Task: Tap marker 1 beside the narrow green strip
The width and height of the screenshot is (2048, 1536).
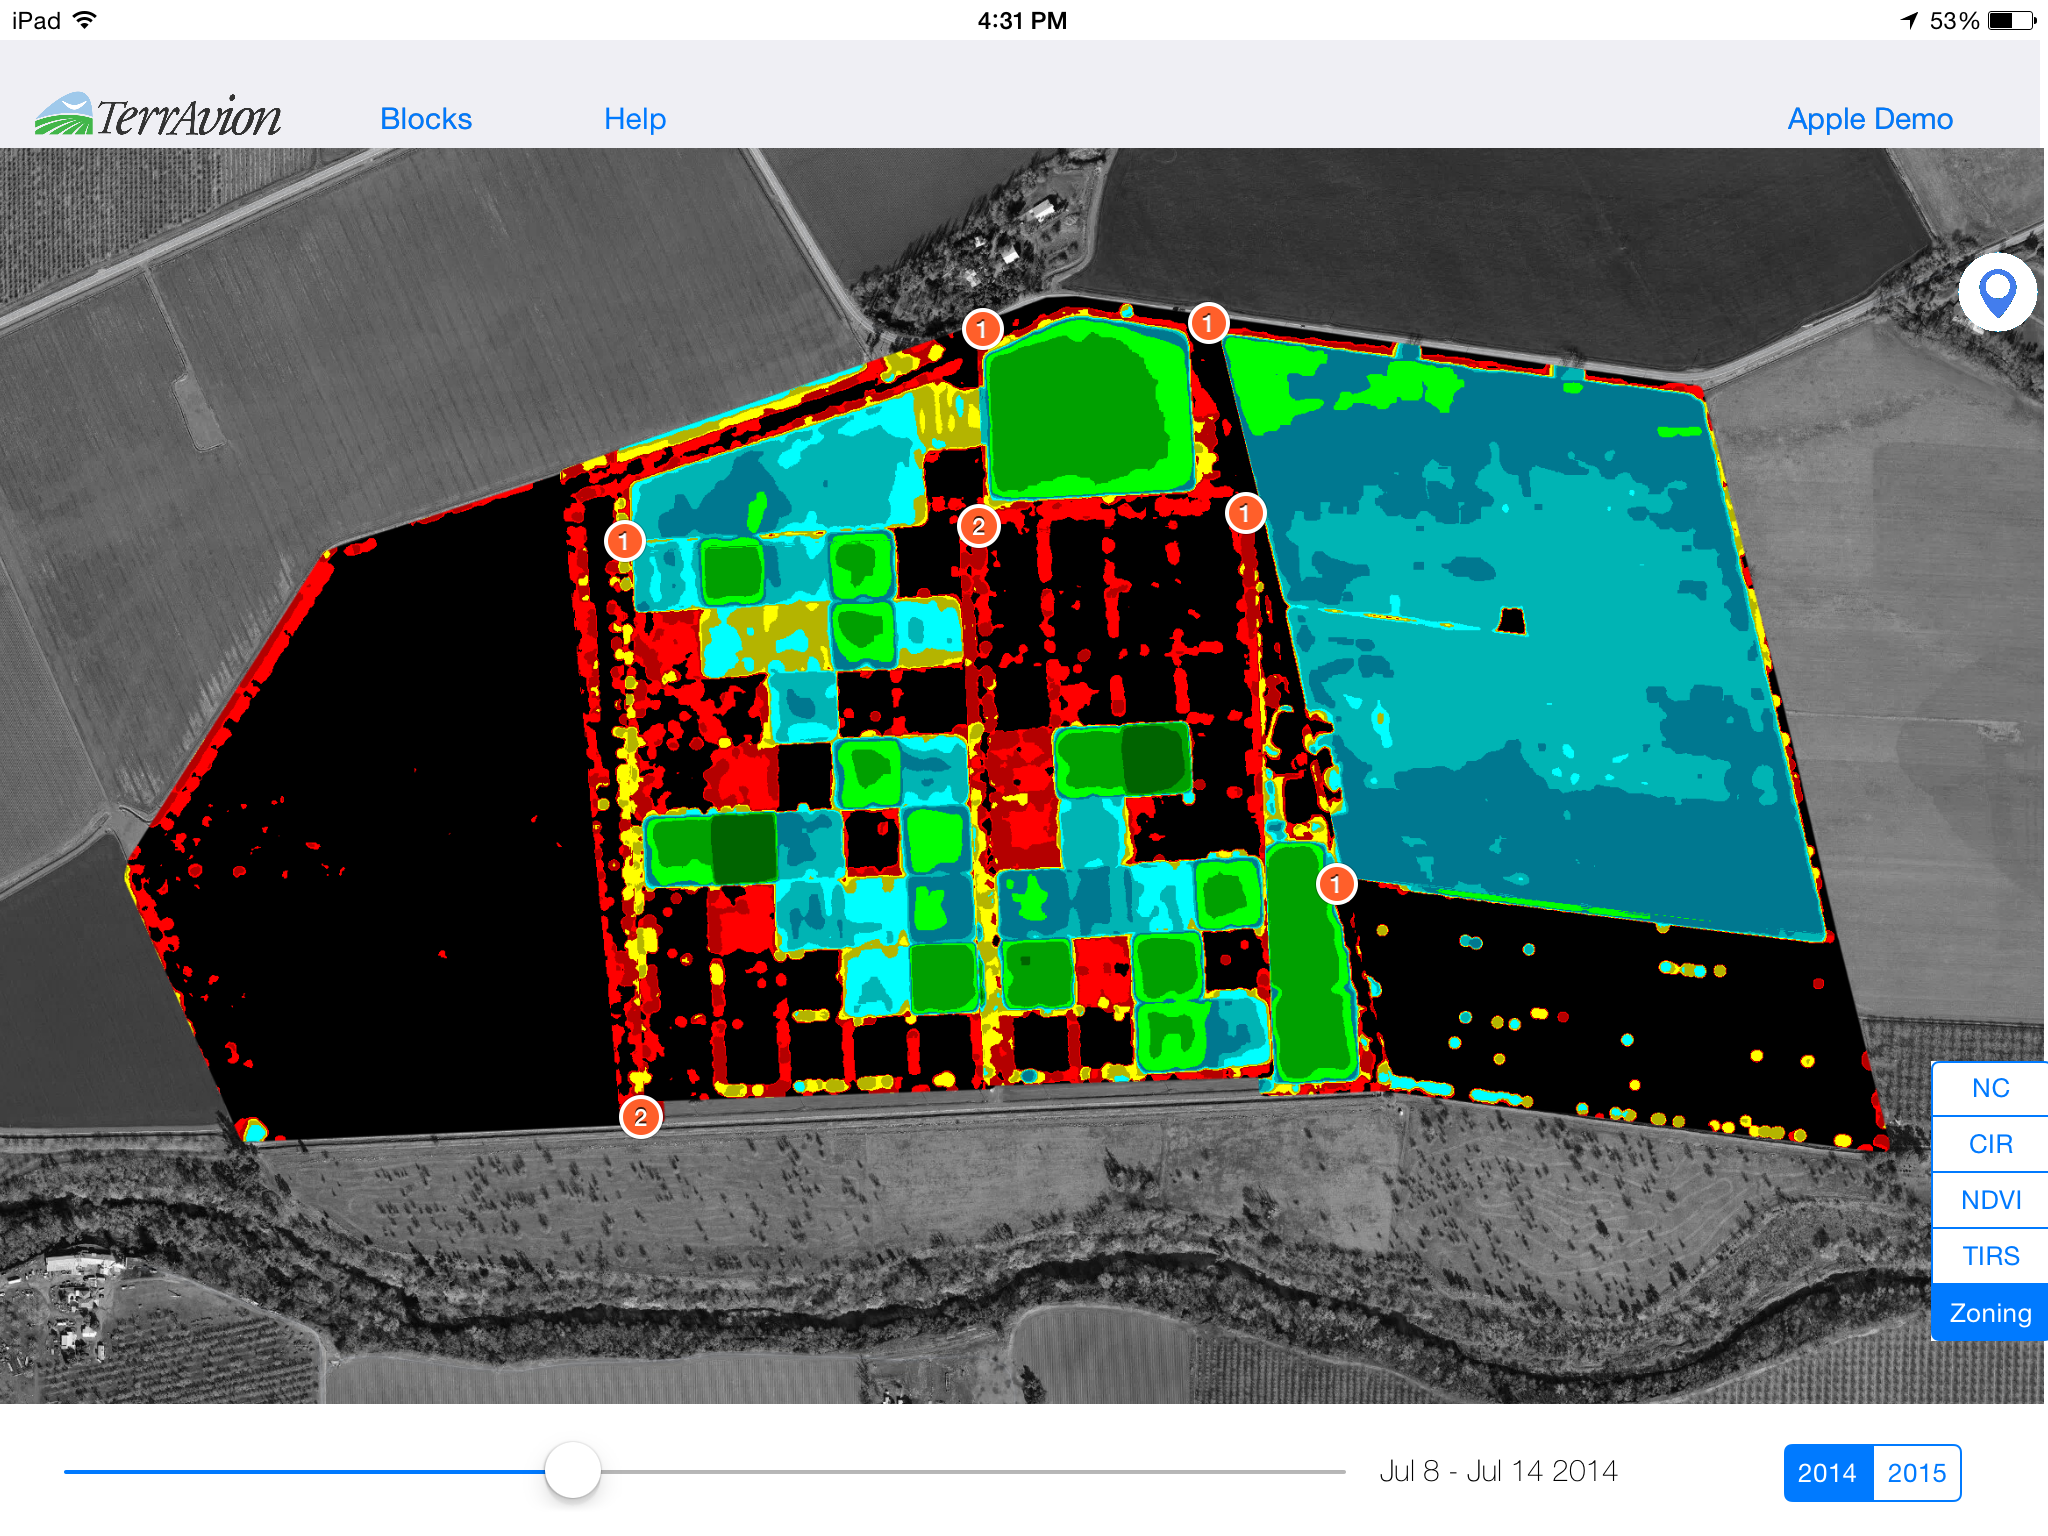Action: coord(1336,884)
